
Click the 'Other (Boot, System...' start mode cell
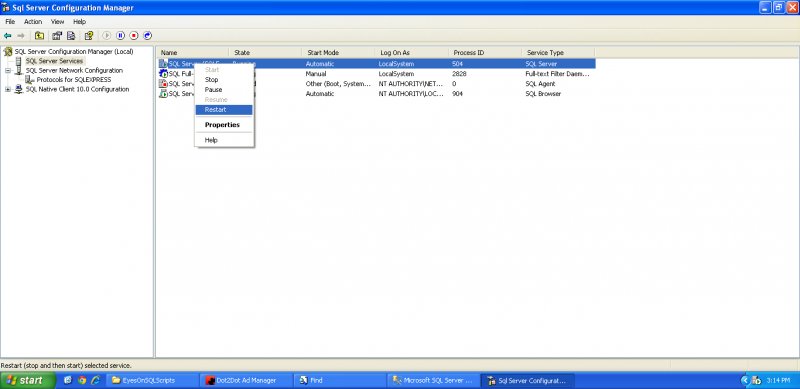point(338,84)
